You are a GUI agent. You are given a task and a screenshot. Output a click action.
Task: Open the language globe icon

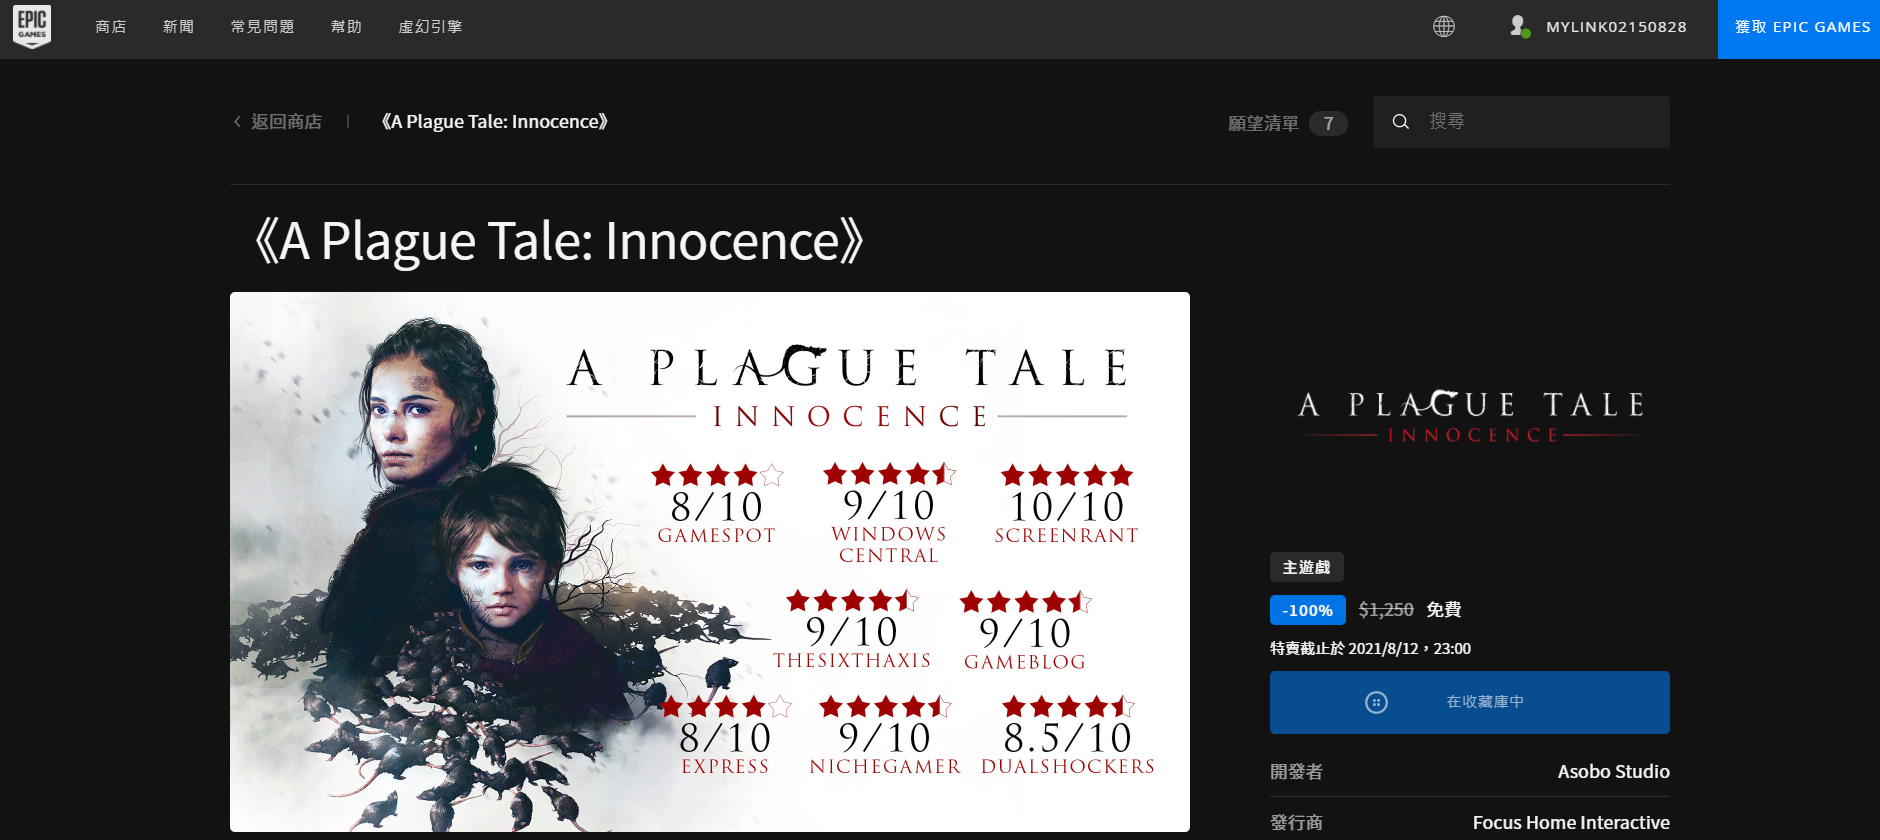(1443, 27)
